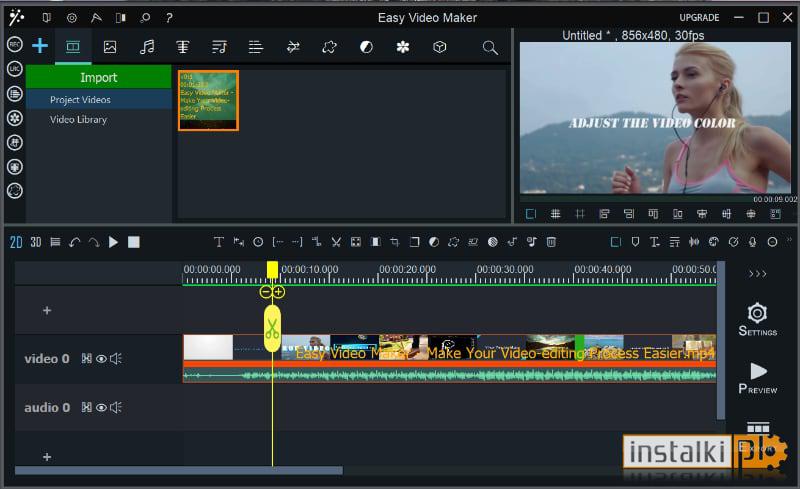Click the Undo arrow in timeline toolbar

(x=74, y=242)
